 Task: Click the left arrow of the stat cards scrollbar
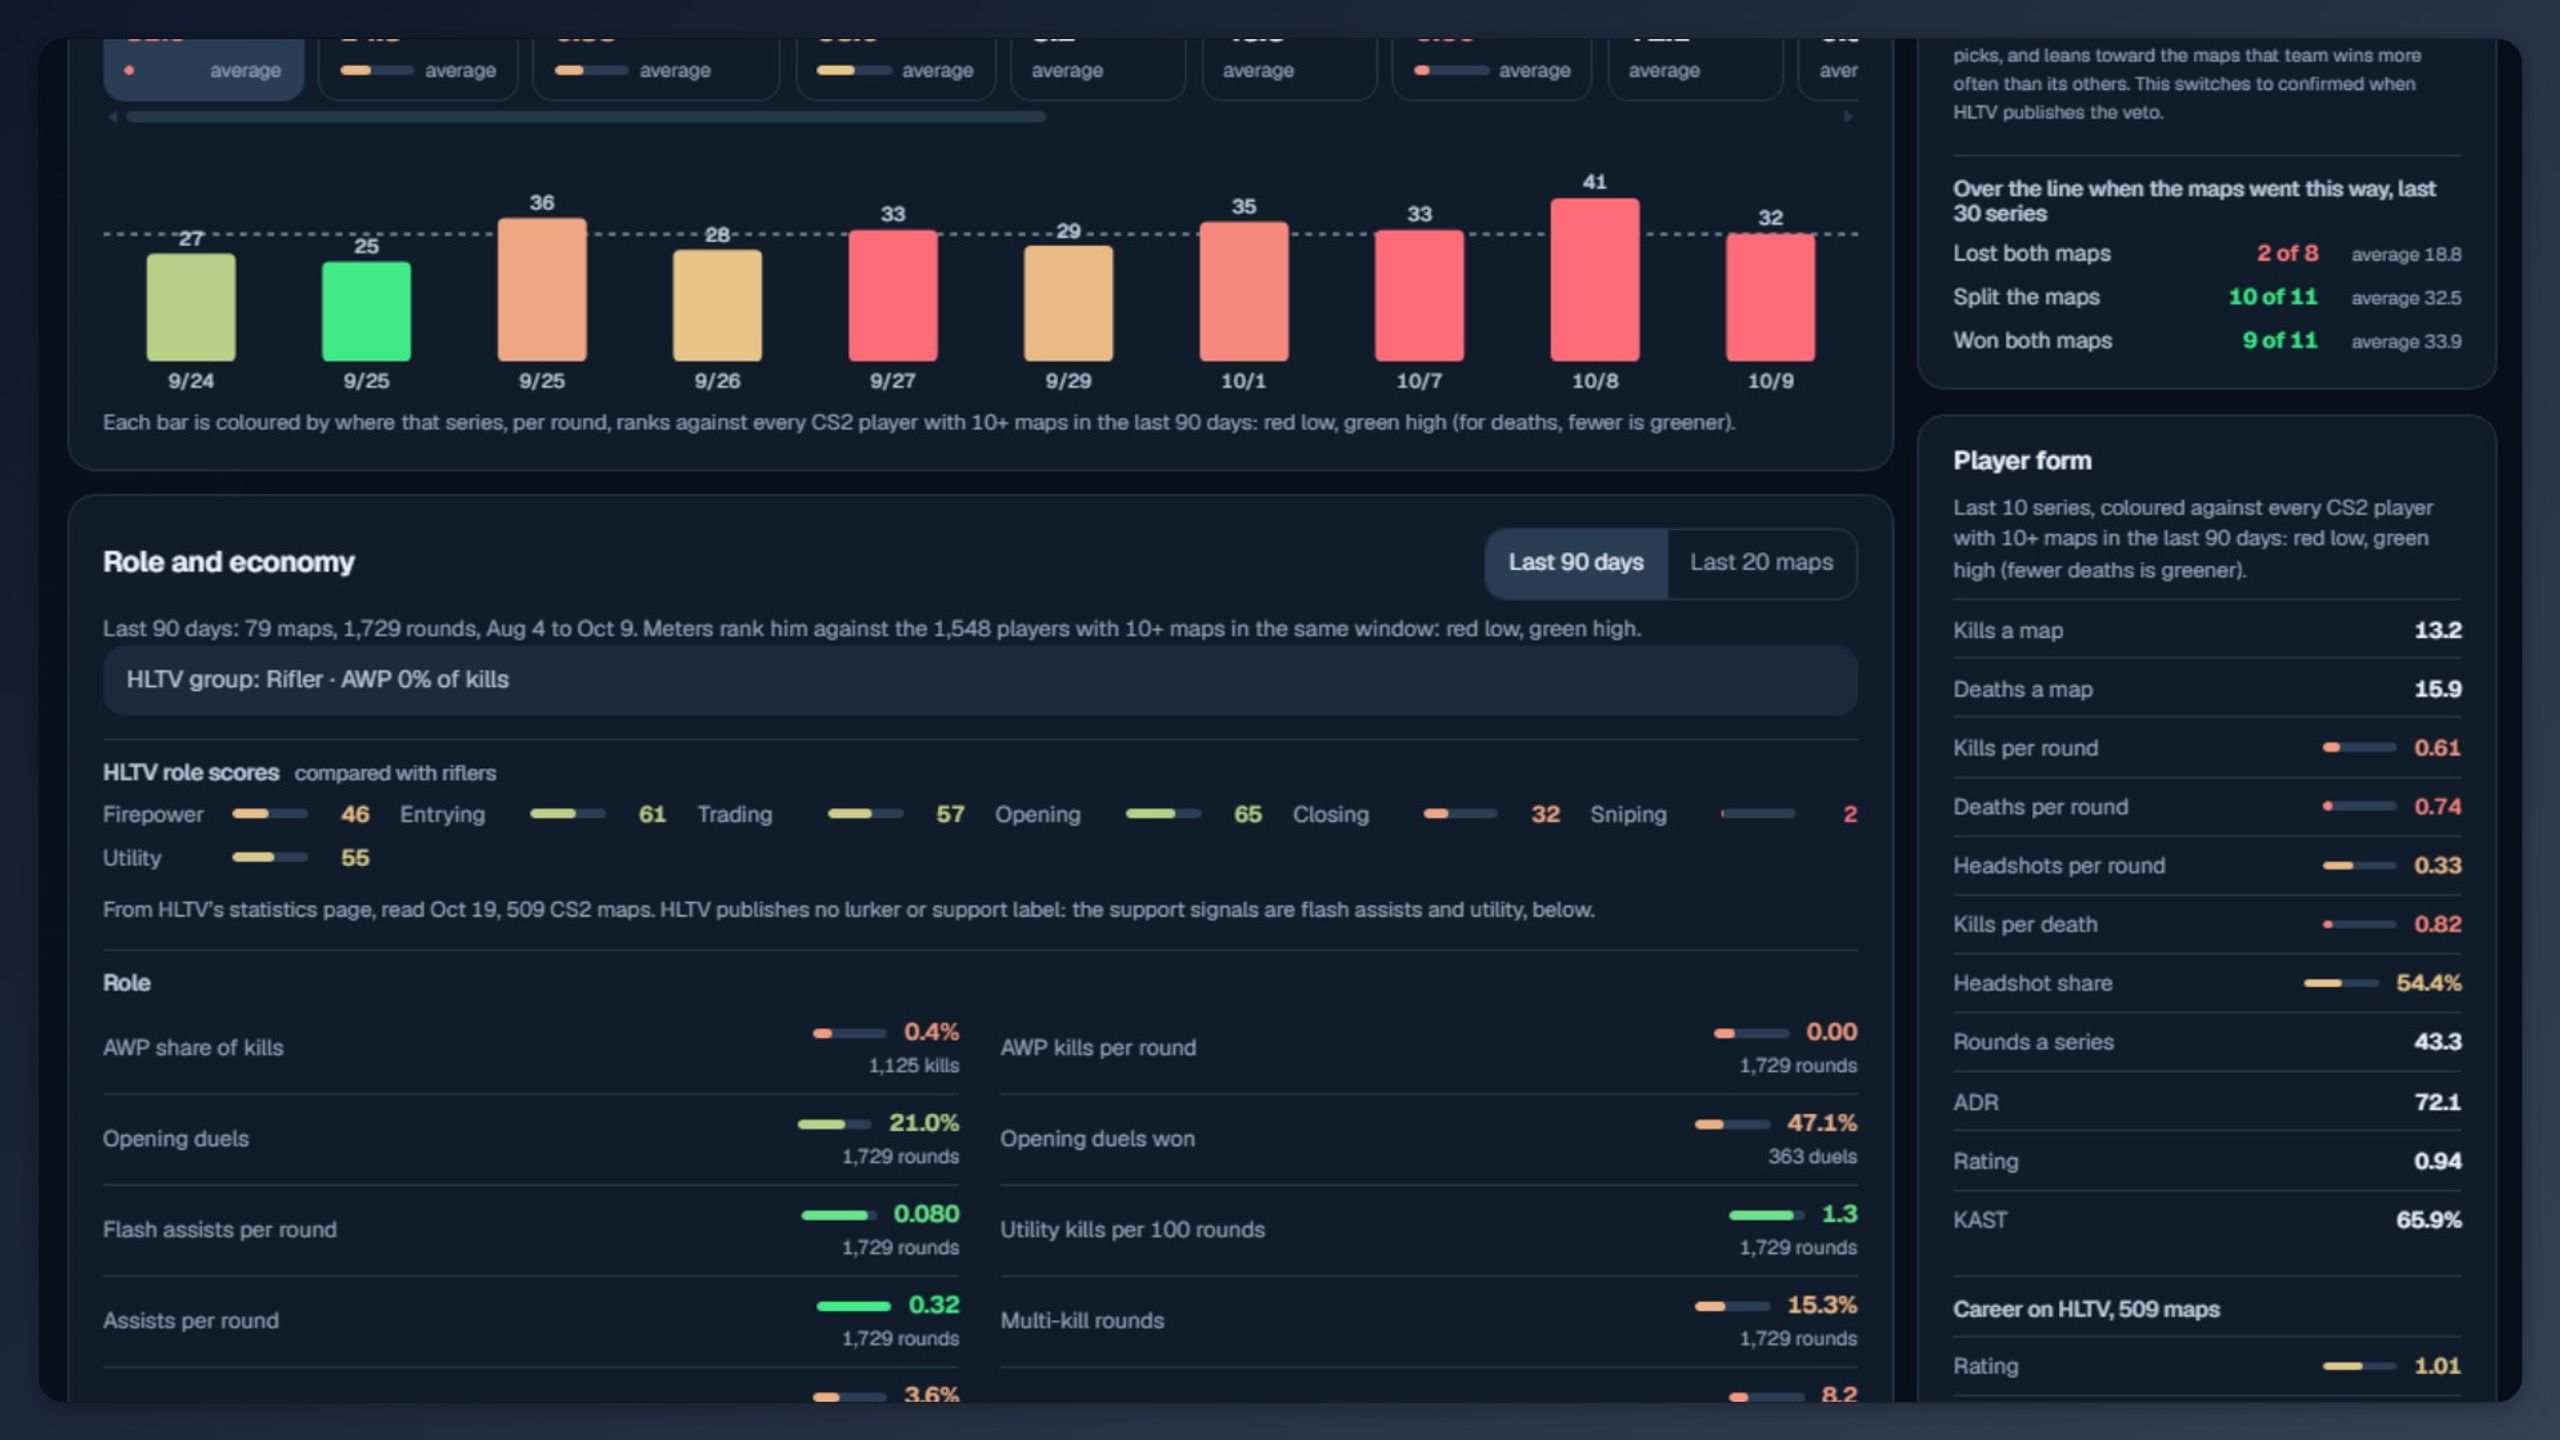pos(113,117)
